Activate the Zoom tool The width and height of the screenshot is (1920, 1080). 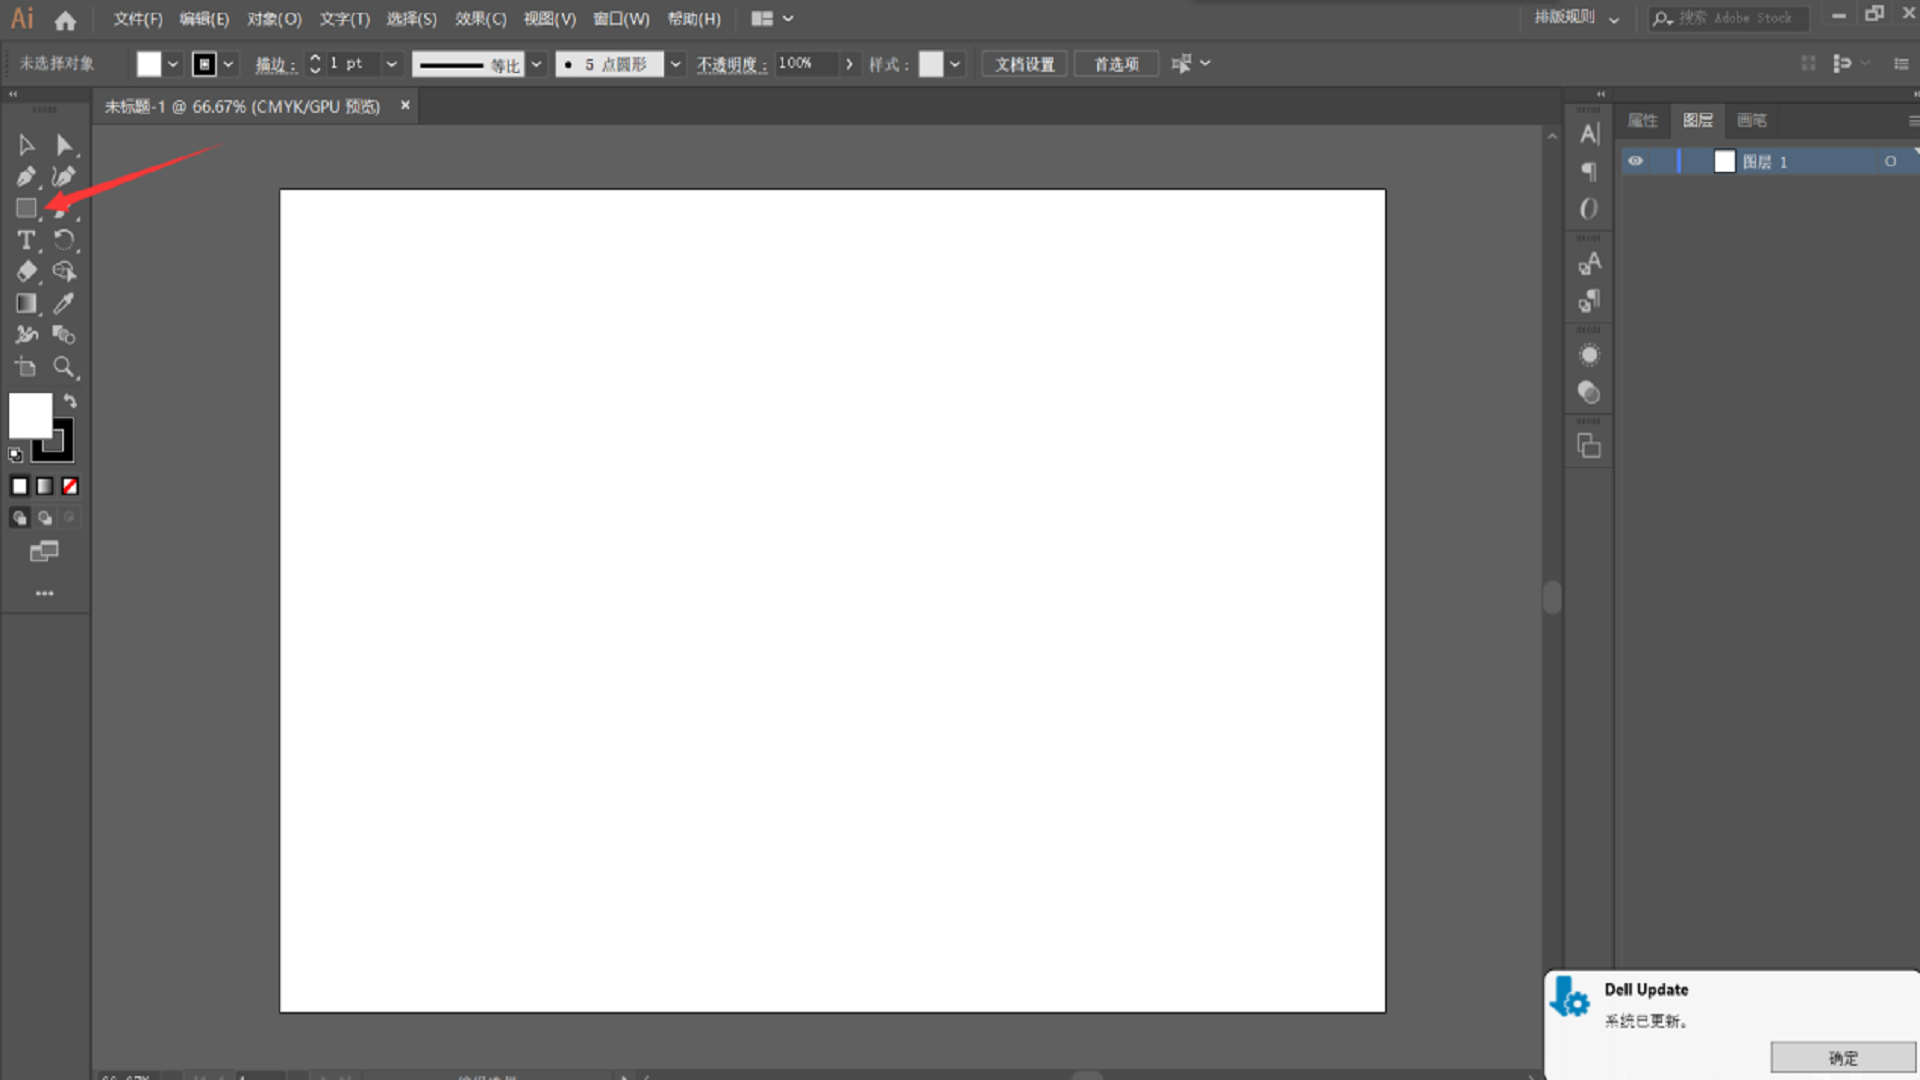(64, 367)
